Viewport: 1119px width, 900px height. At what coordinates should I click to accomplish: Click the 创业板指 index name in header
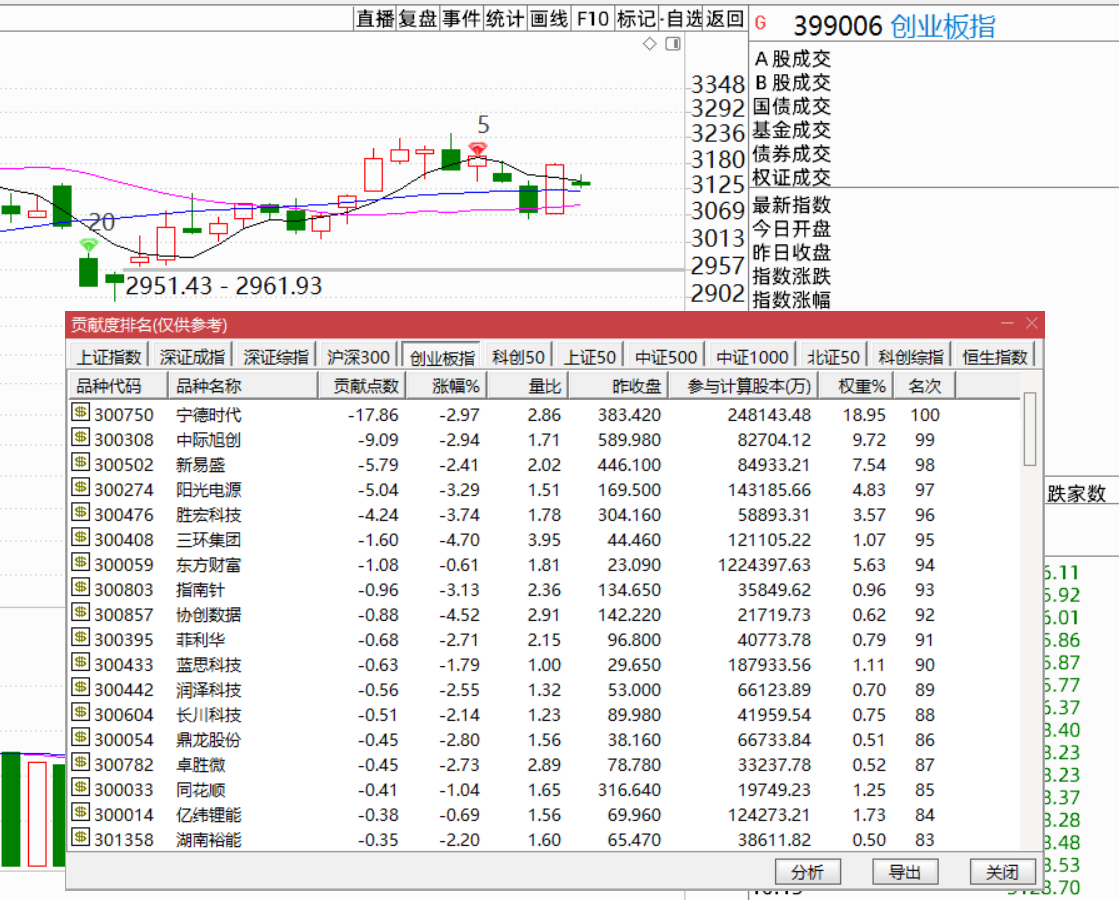(943, 26)
